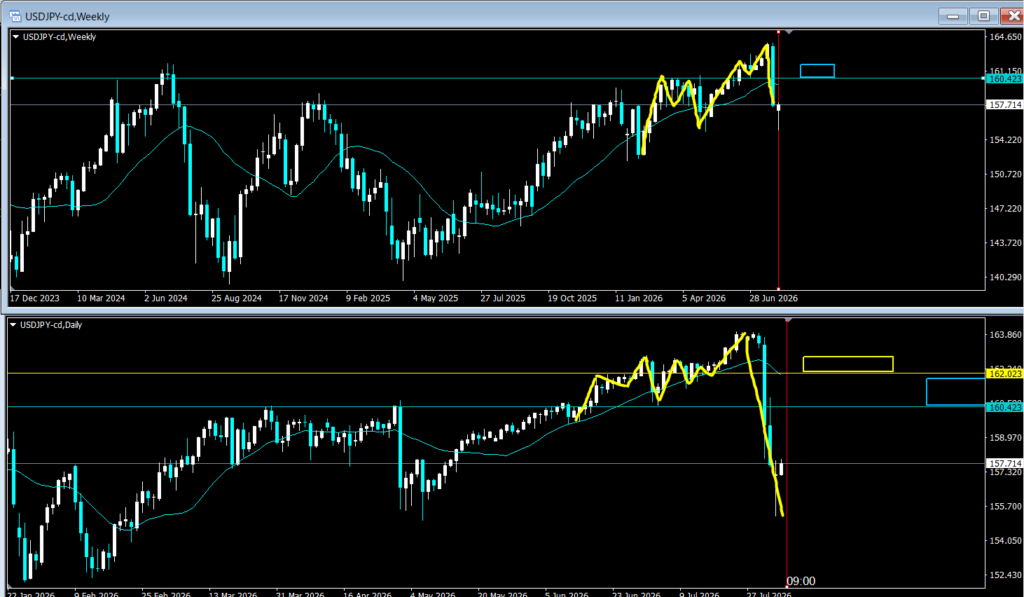Click the 162.023 yellow price tag on Daily scale
The width and height of the screenshot is (1024, 597).
[x=1004, y=374]
